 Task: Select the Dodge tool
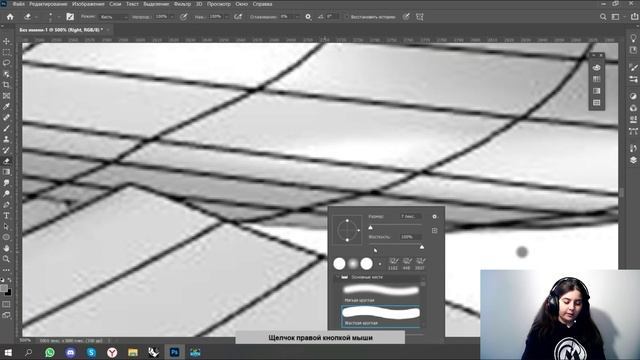[7, 193]
